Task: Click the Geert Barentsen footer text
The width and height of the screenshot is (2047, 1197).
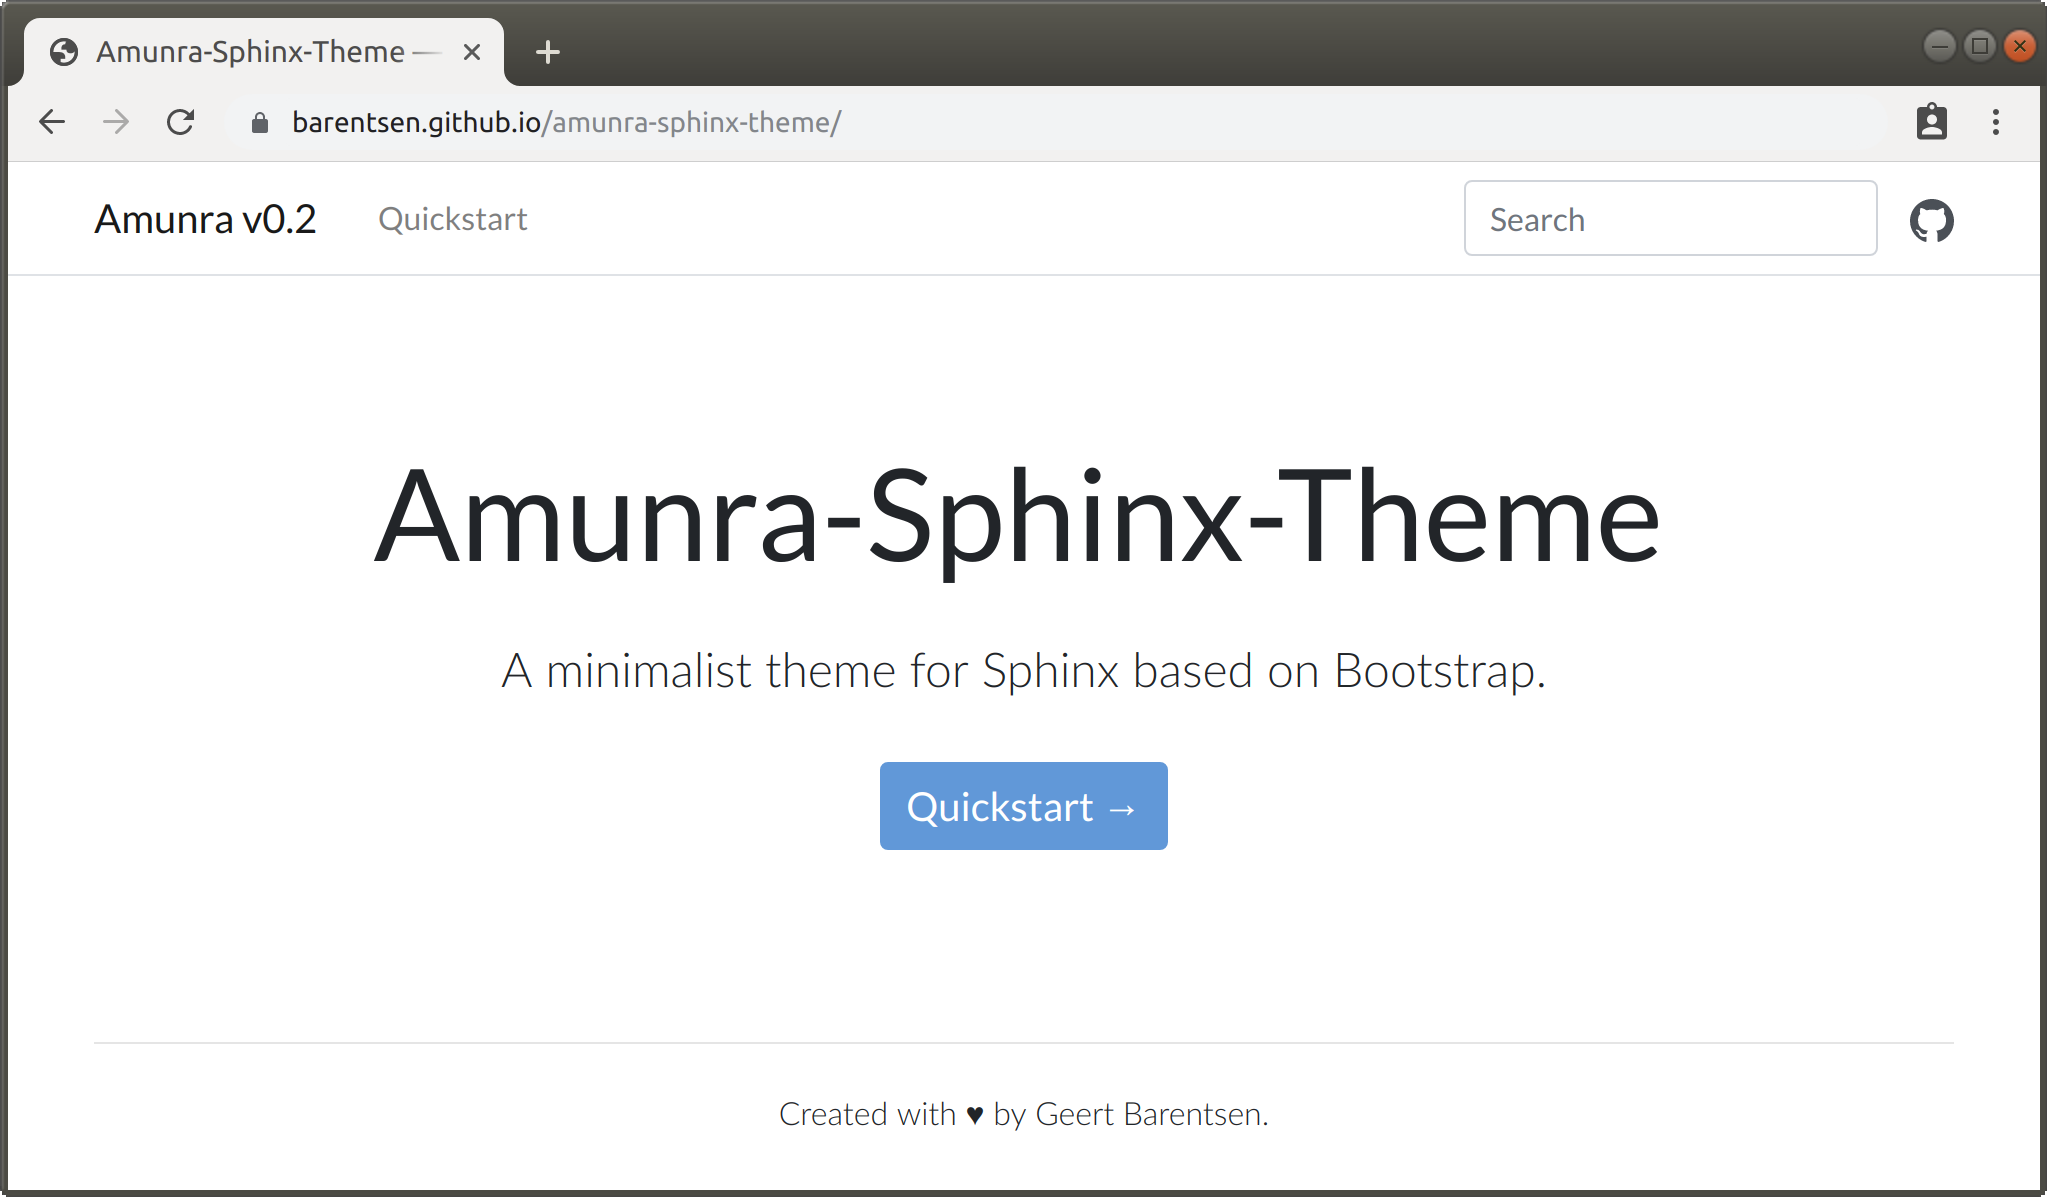Action: (x=1148, y=1114)
